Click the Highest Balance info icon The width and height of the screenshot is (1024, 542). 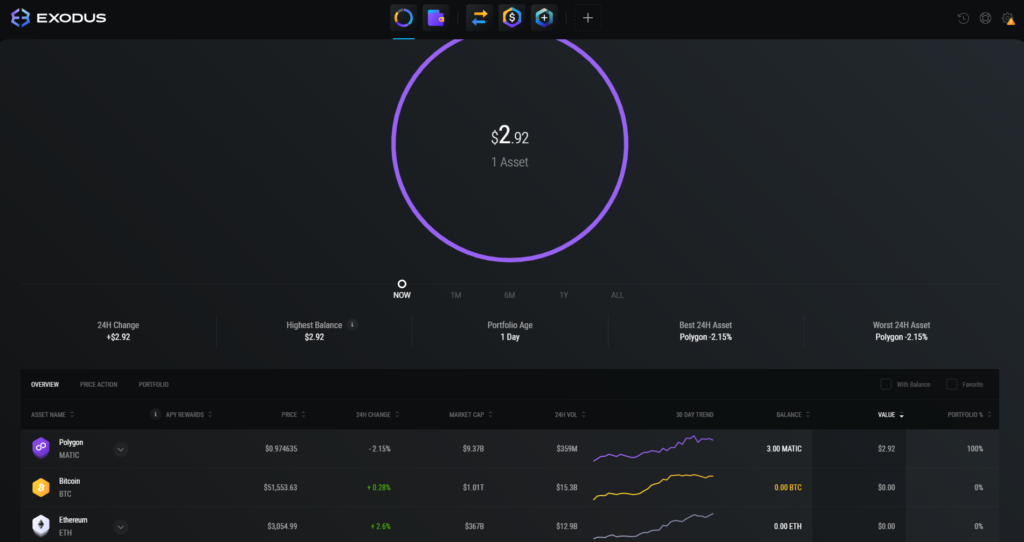click(352, 325)
